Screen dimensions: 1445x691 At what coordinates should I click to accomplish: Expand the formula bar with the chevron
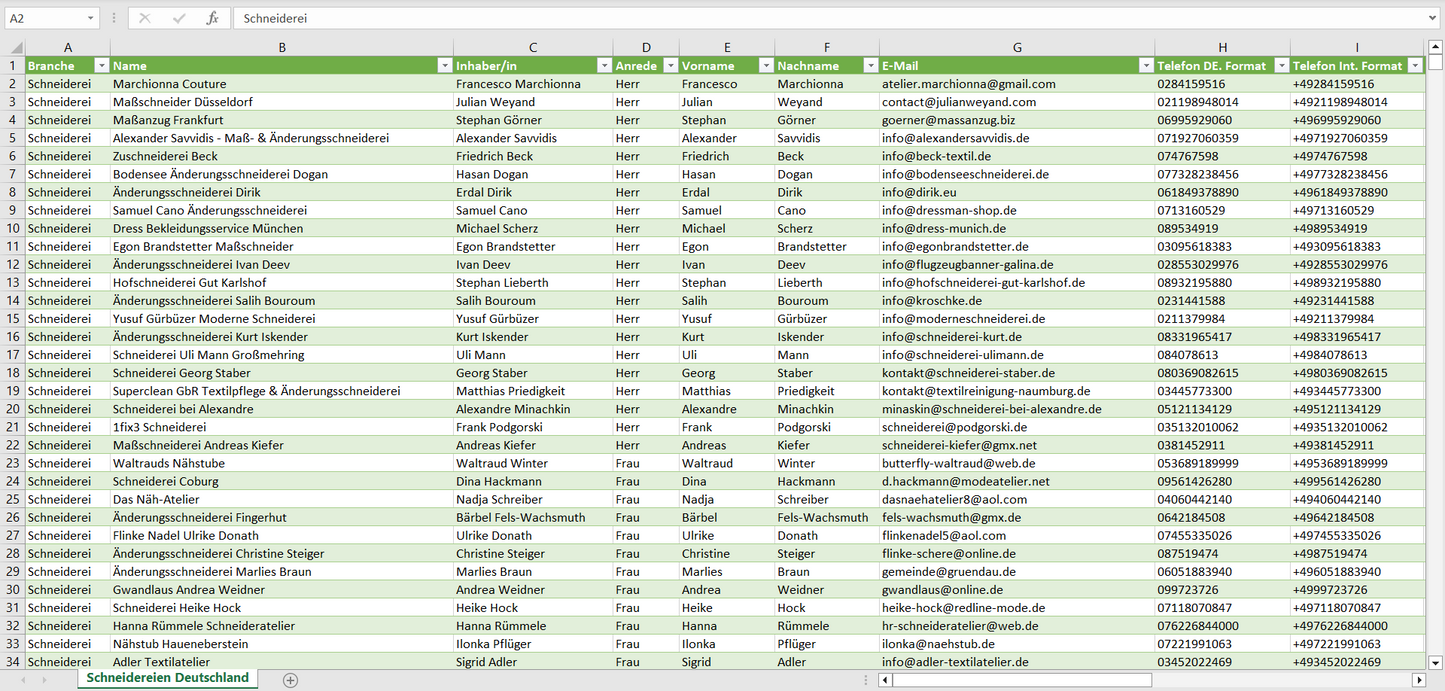pyautogui.click(x=1433, y=18)
